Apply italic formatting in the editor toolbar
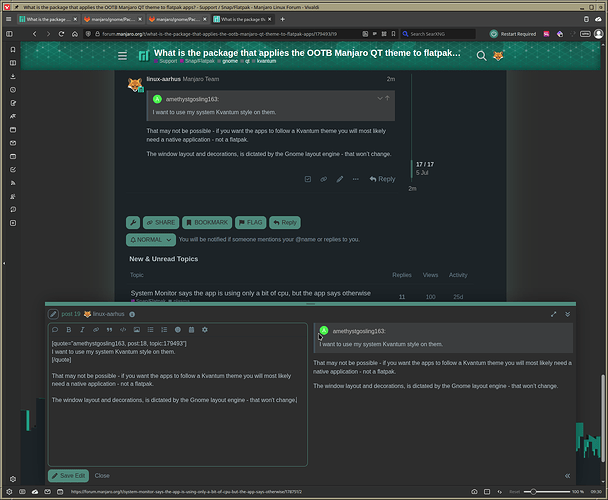Image resolution: width=608 pixels, height=500 pixels. point(82,330)
